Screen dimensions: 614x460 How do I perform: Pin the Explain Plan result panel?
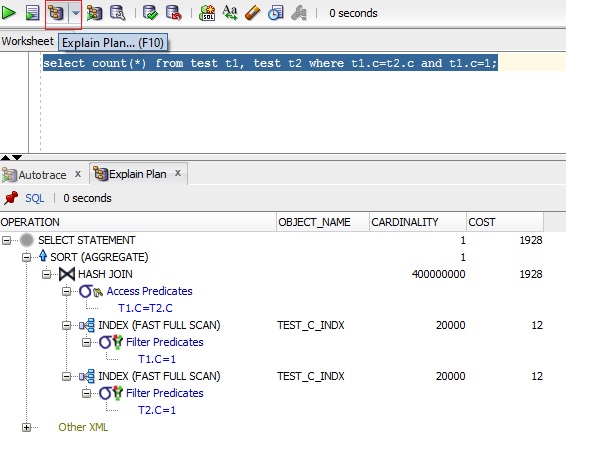(x=11, y=199)
